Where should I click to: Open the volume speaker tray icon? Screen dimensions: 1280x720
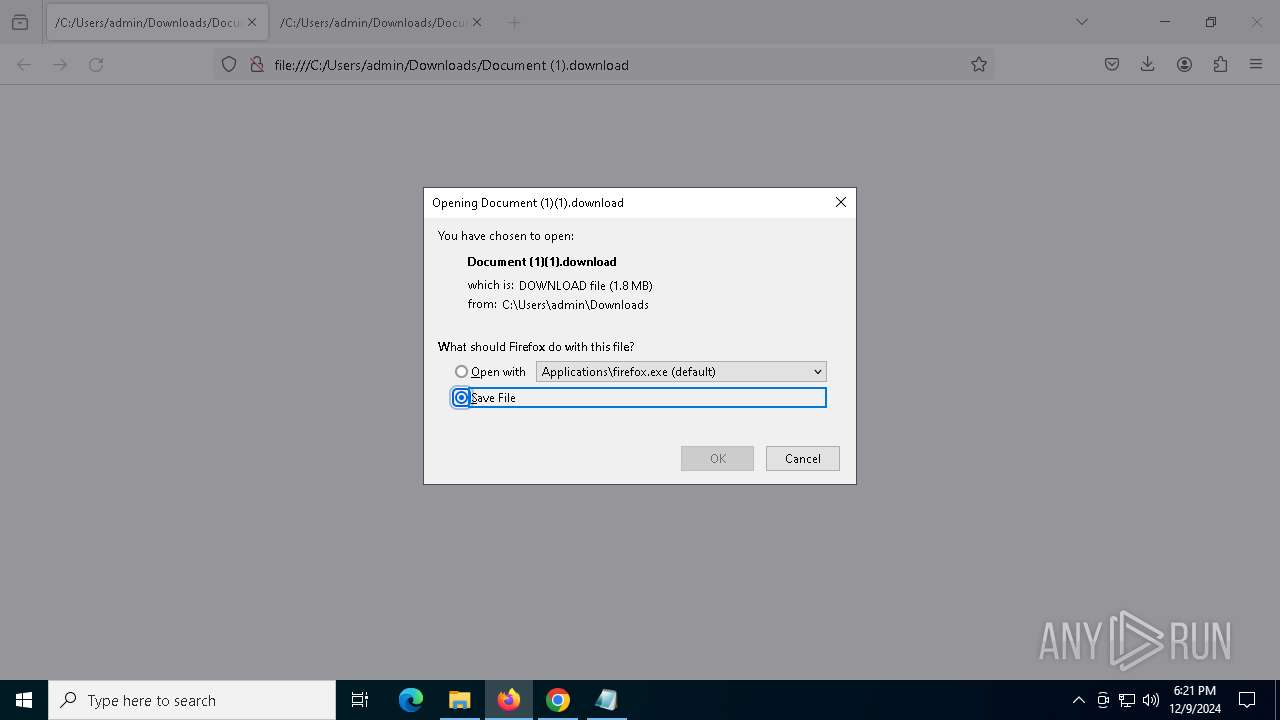[1151, 700]
